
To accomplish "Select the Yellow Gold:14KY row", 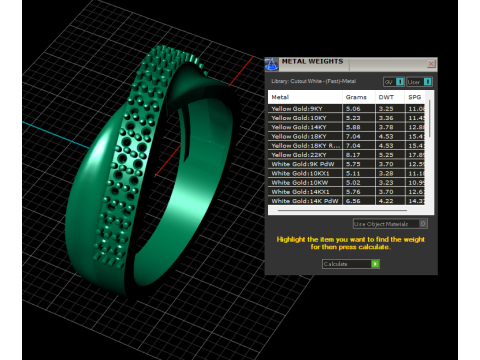I will click(346, 127).
